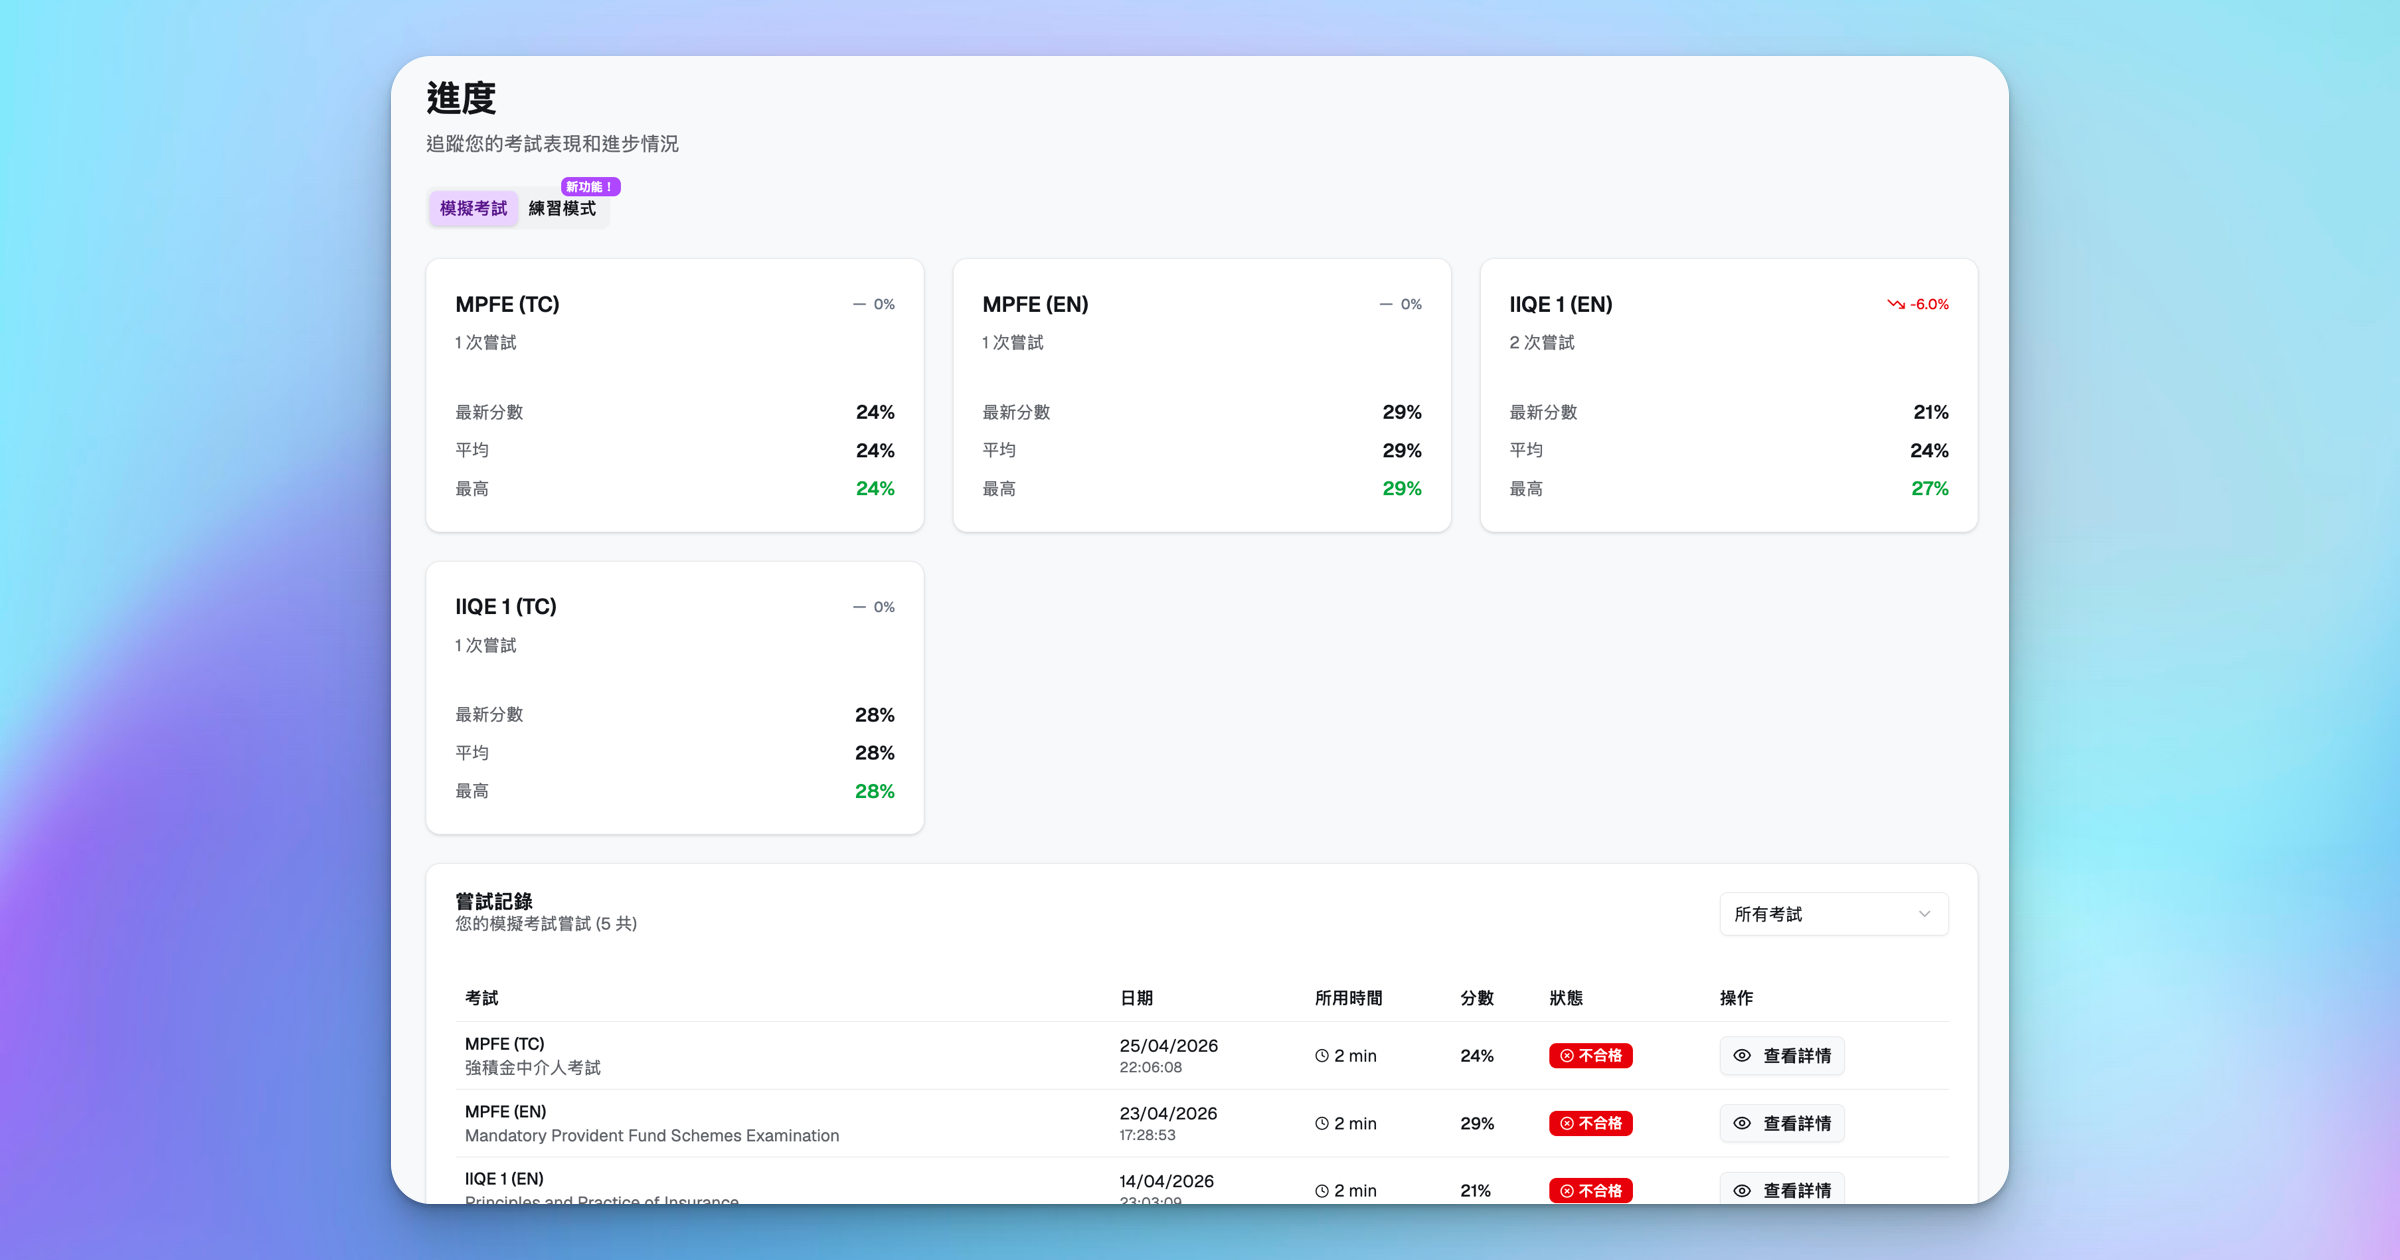This screenshot has width=2400, height=1260.
Task: Click the eye icon in MPFE (TC) row
Action: (x=1742, y=1056)
